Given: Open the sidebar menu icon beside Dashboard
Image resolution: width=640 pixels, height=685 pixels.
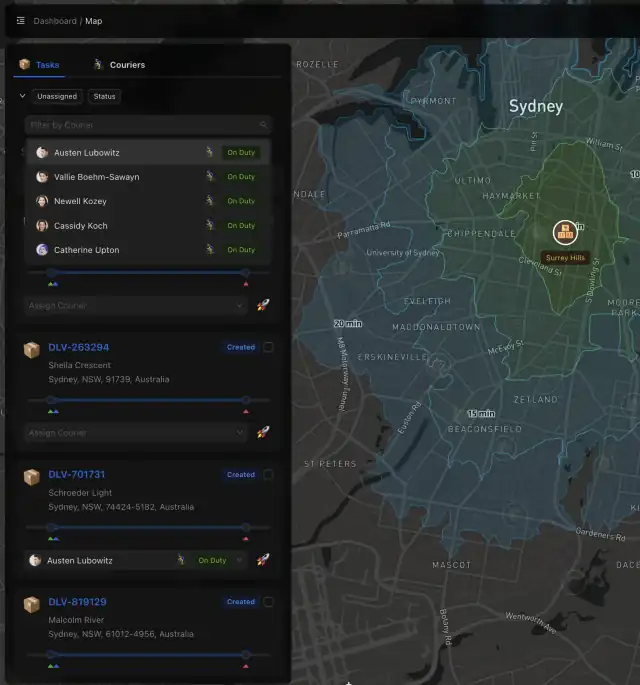Looking at the screenshot, I should (x=20, y=20).
